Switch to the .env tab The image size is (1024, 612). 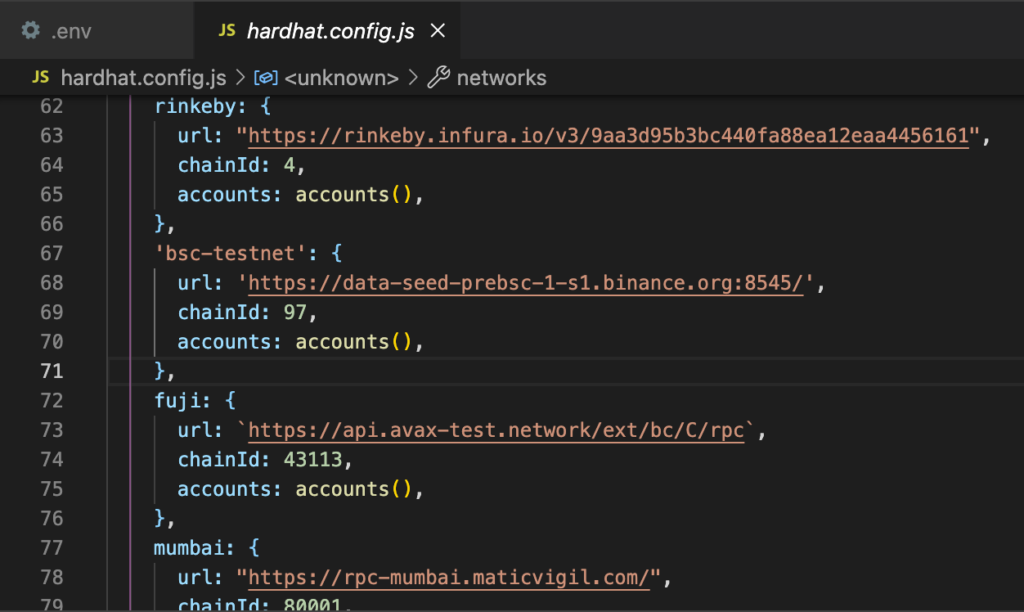[97, 31]
